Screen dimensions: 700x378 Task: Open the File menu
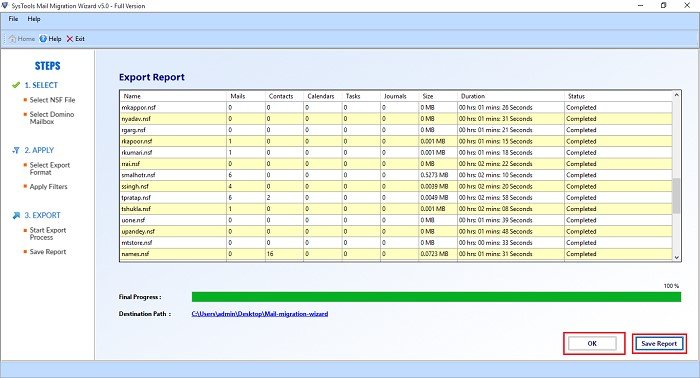click(13, 19)
